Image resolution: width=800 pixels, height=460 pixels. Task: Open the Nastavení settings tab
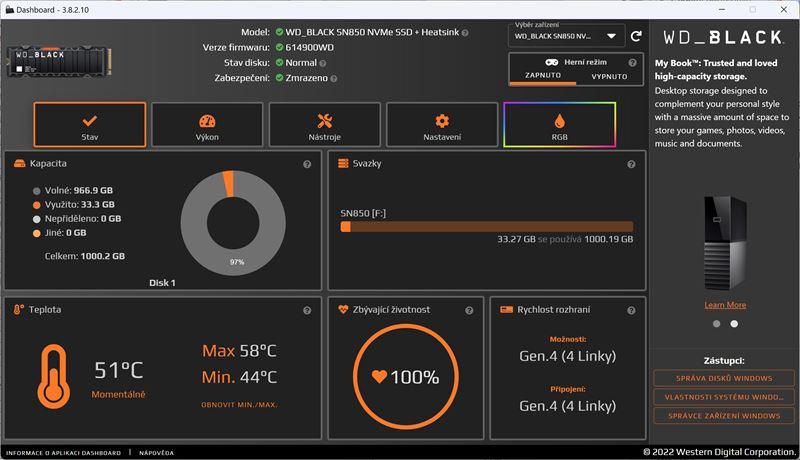point(442,125)
